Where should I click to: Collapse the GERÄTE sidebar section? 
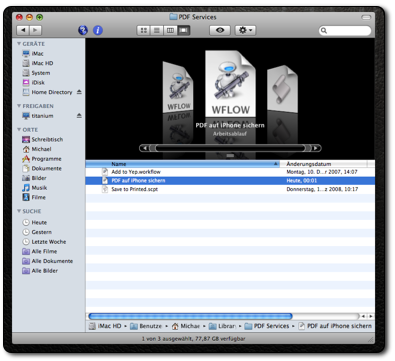tap(19, 44)
